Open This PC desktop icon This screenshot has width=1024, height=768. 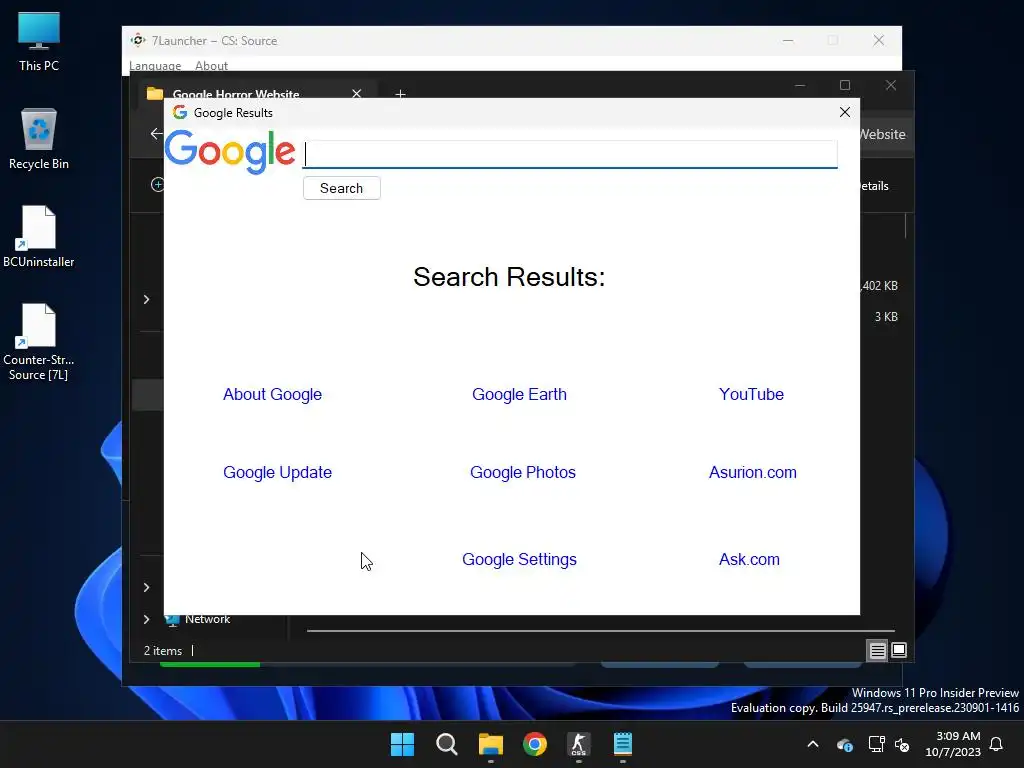pyautogui.click(x=39, y=42)
